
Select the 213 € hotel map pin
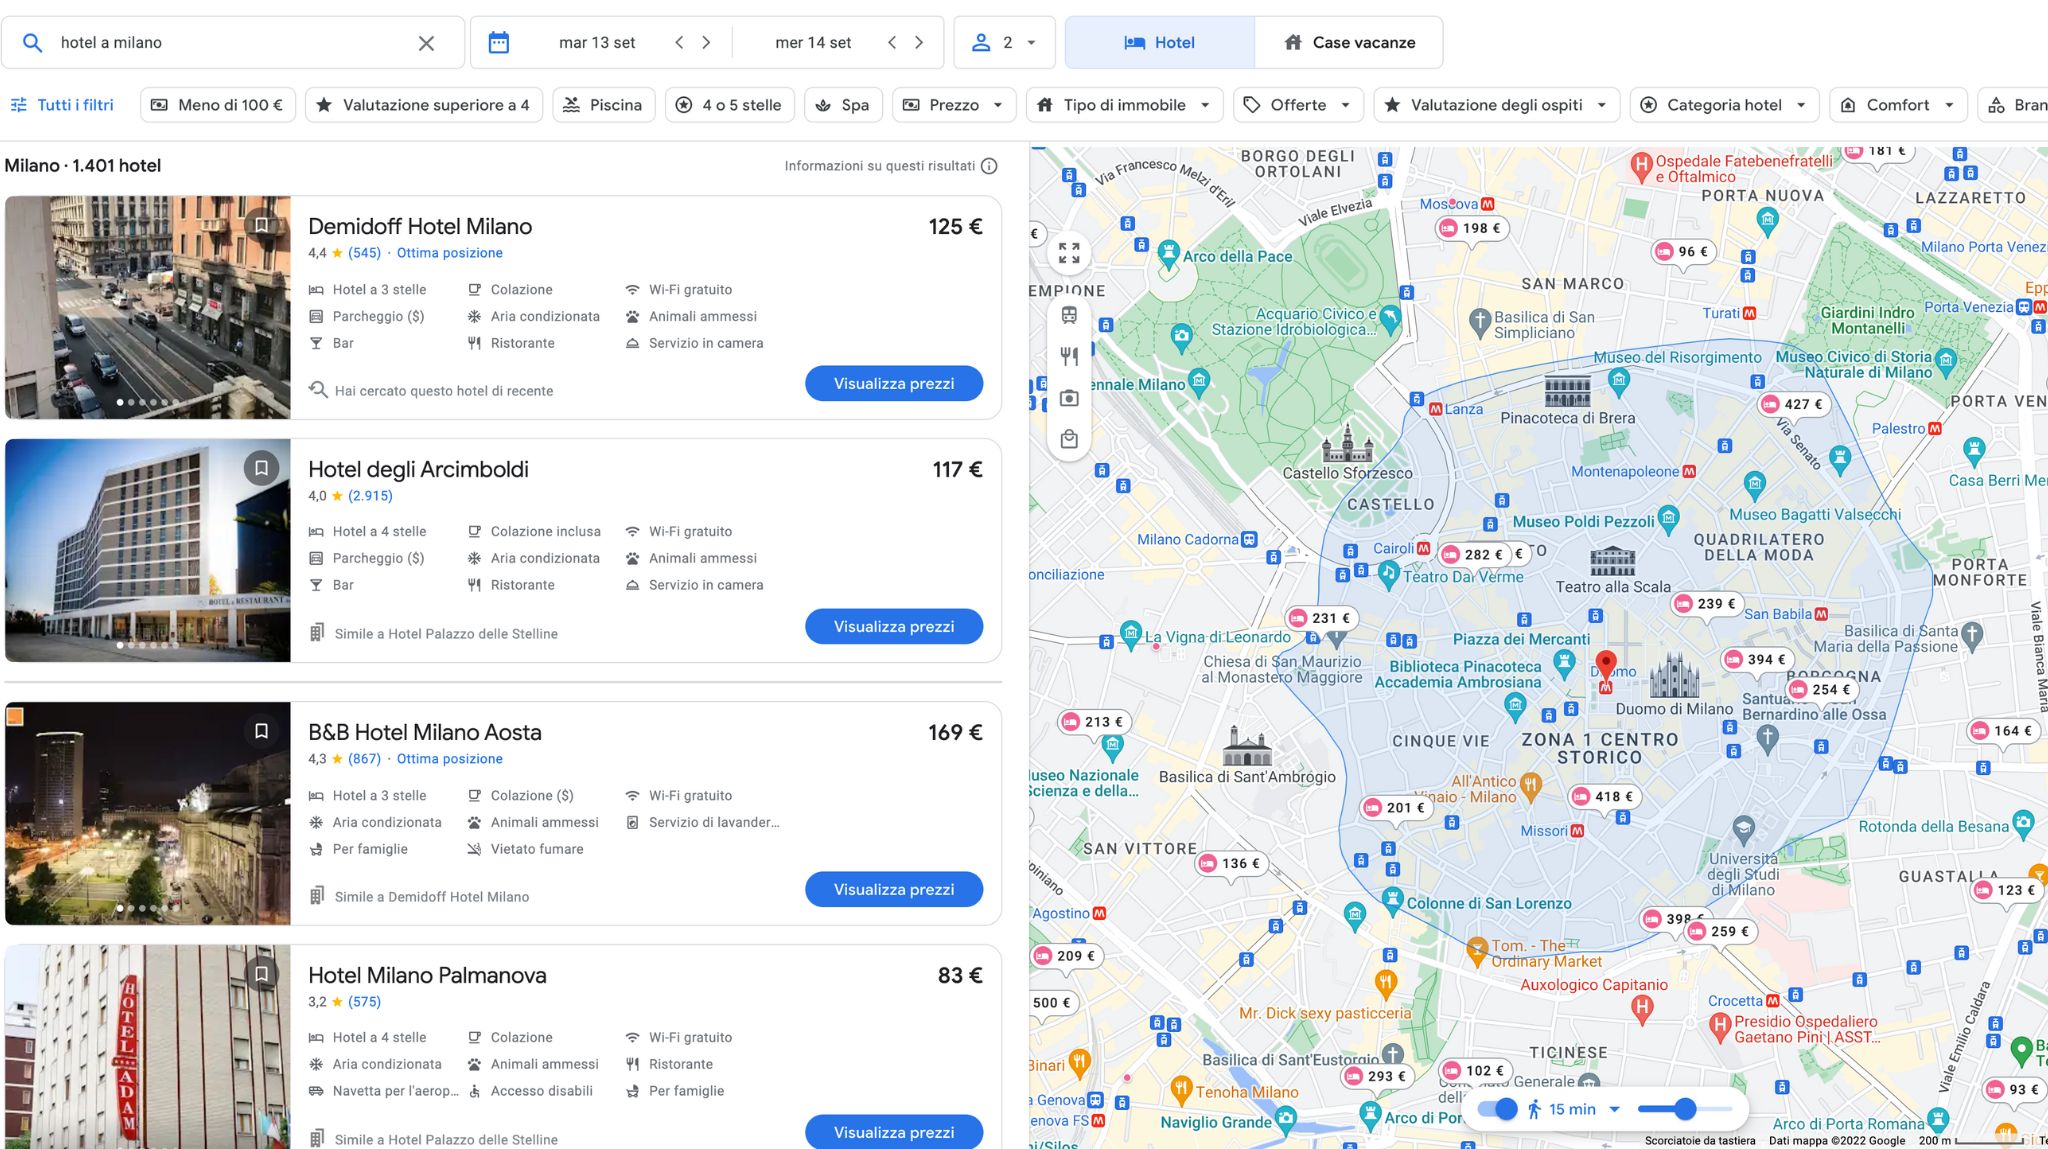(x=1094, y=722)
